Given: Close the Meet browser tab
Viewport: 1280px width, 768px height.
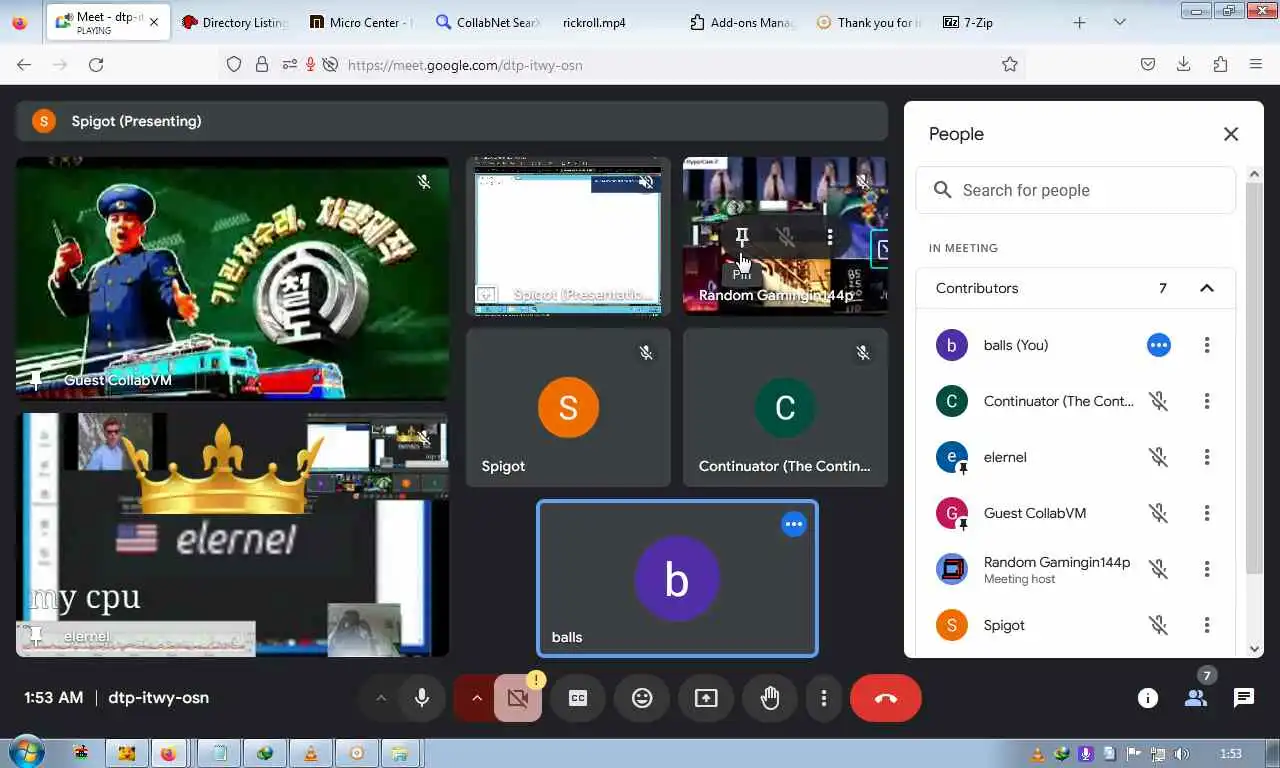Looking at the screenshot, I should point(153,22).
